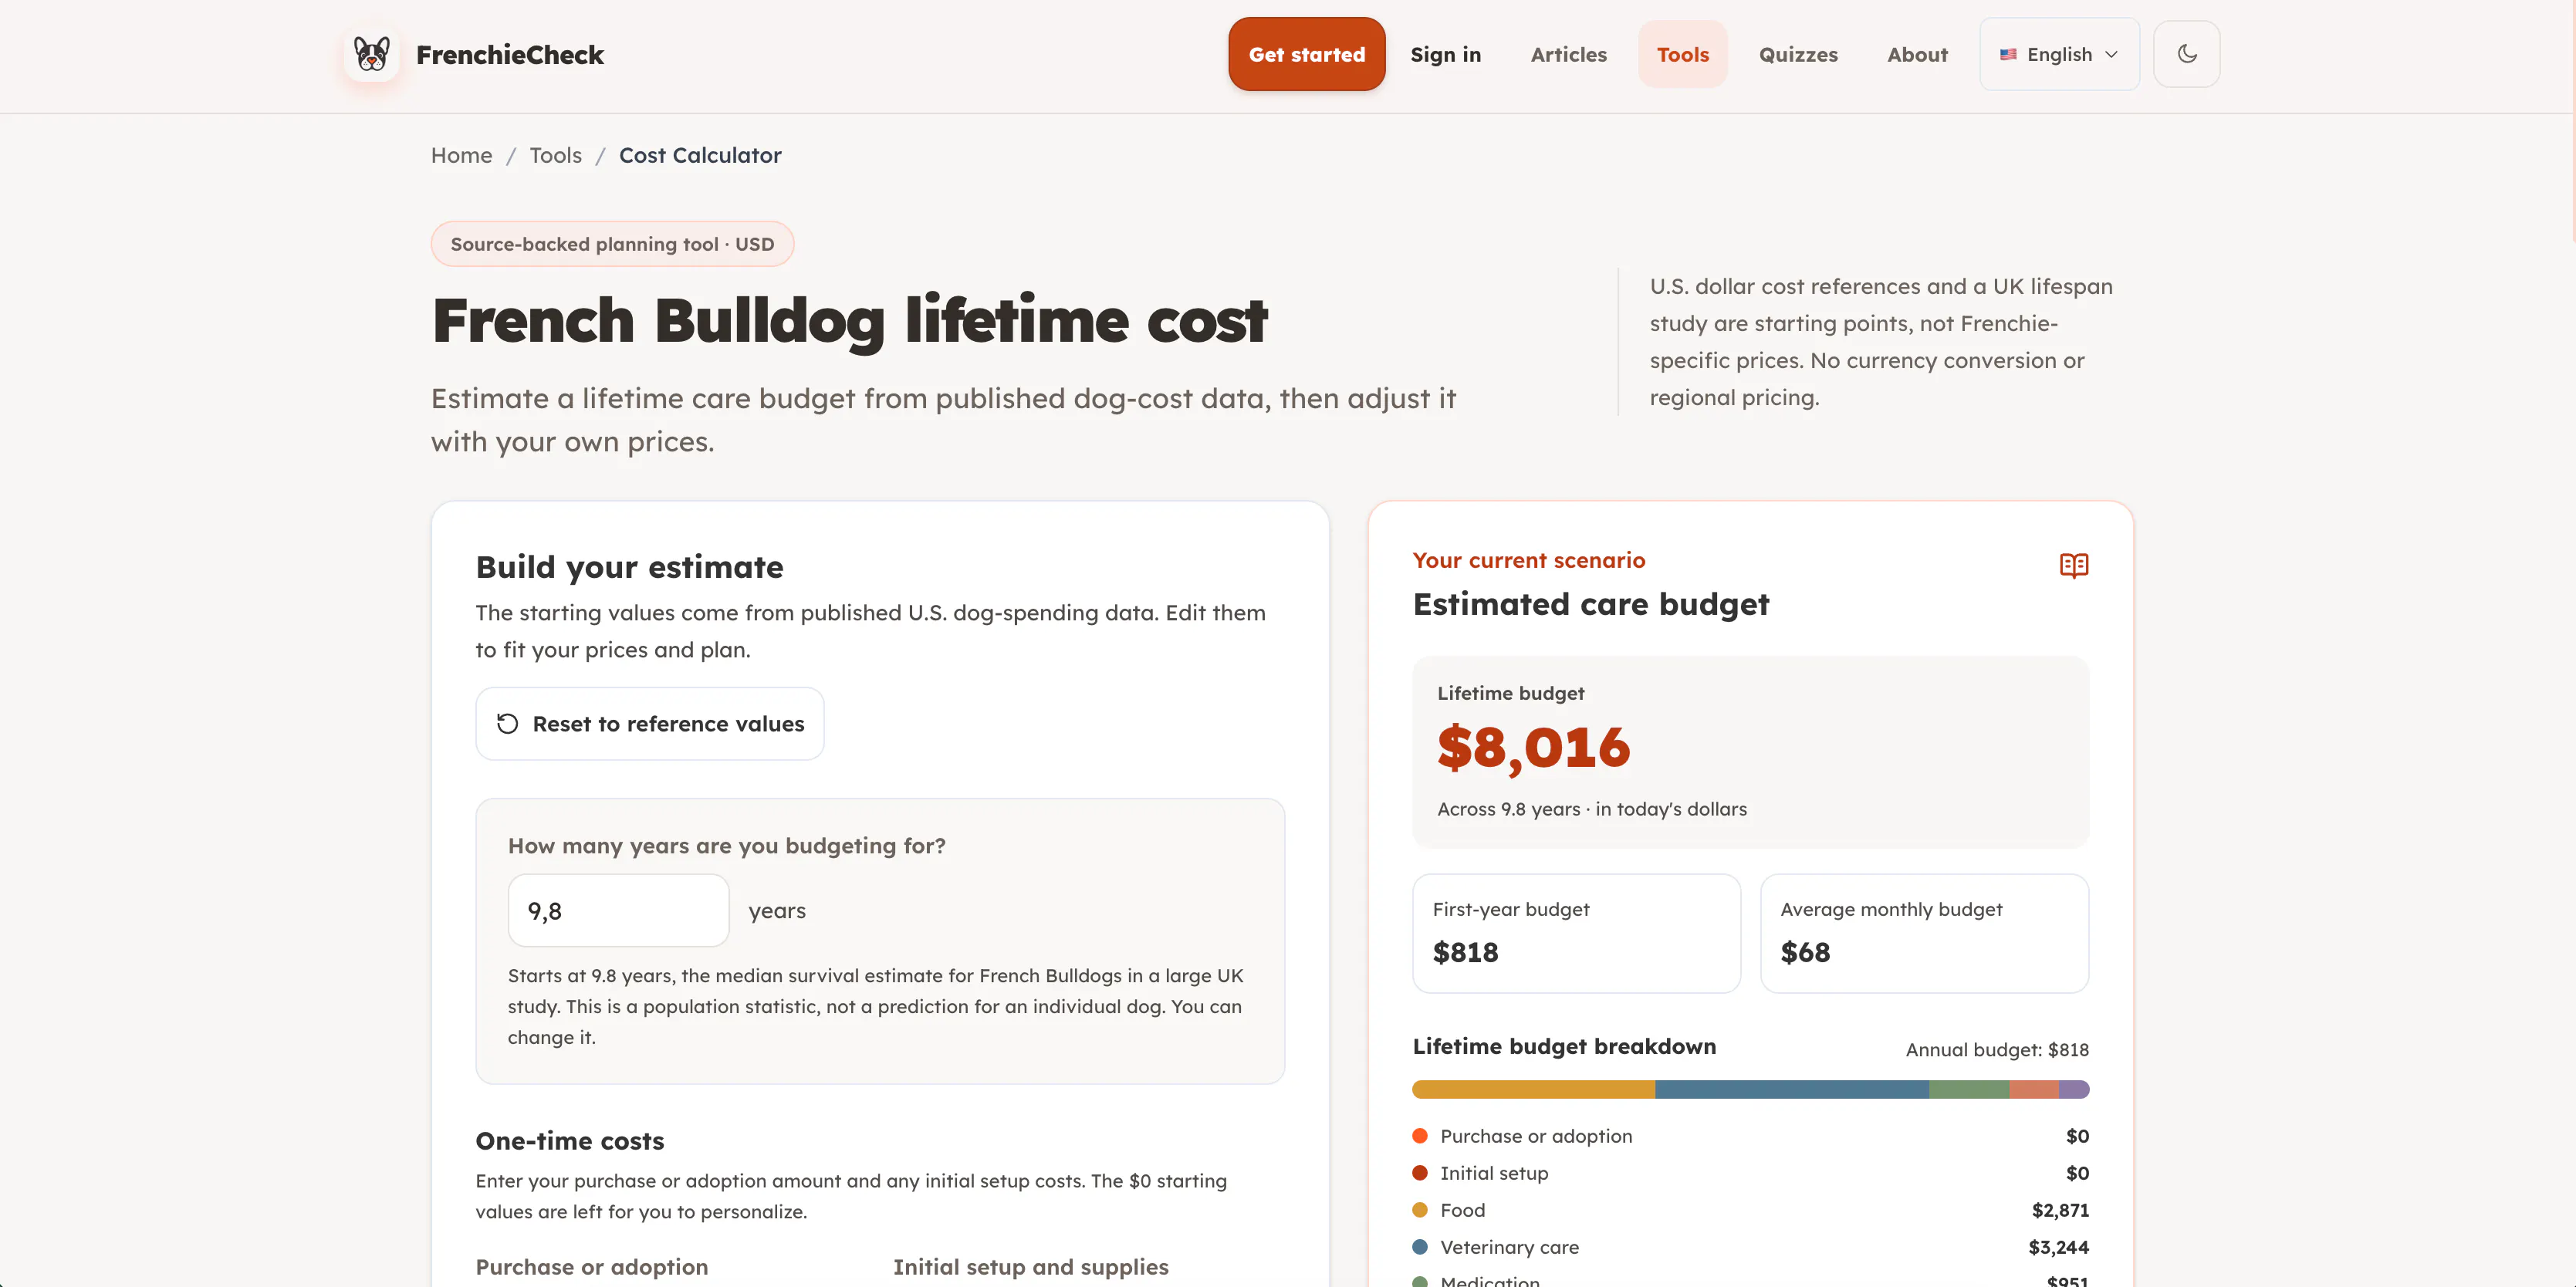The height and width of the screenshot is (1287, 2576).
Task: Expand the language chevron arrow
Action: 2111,54
